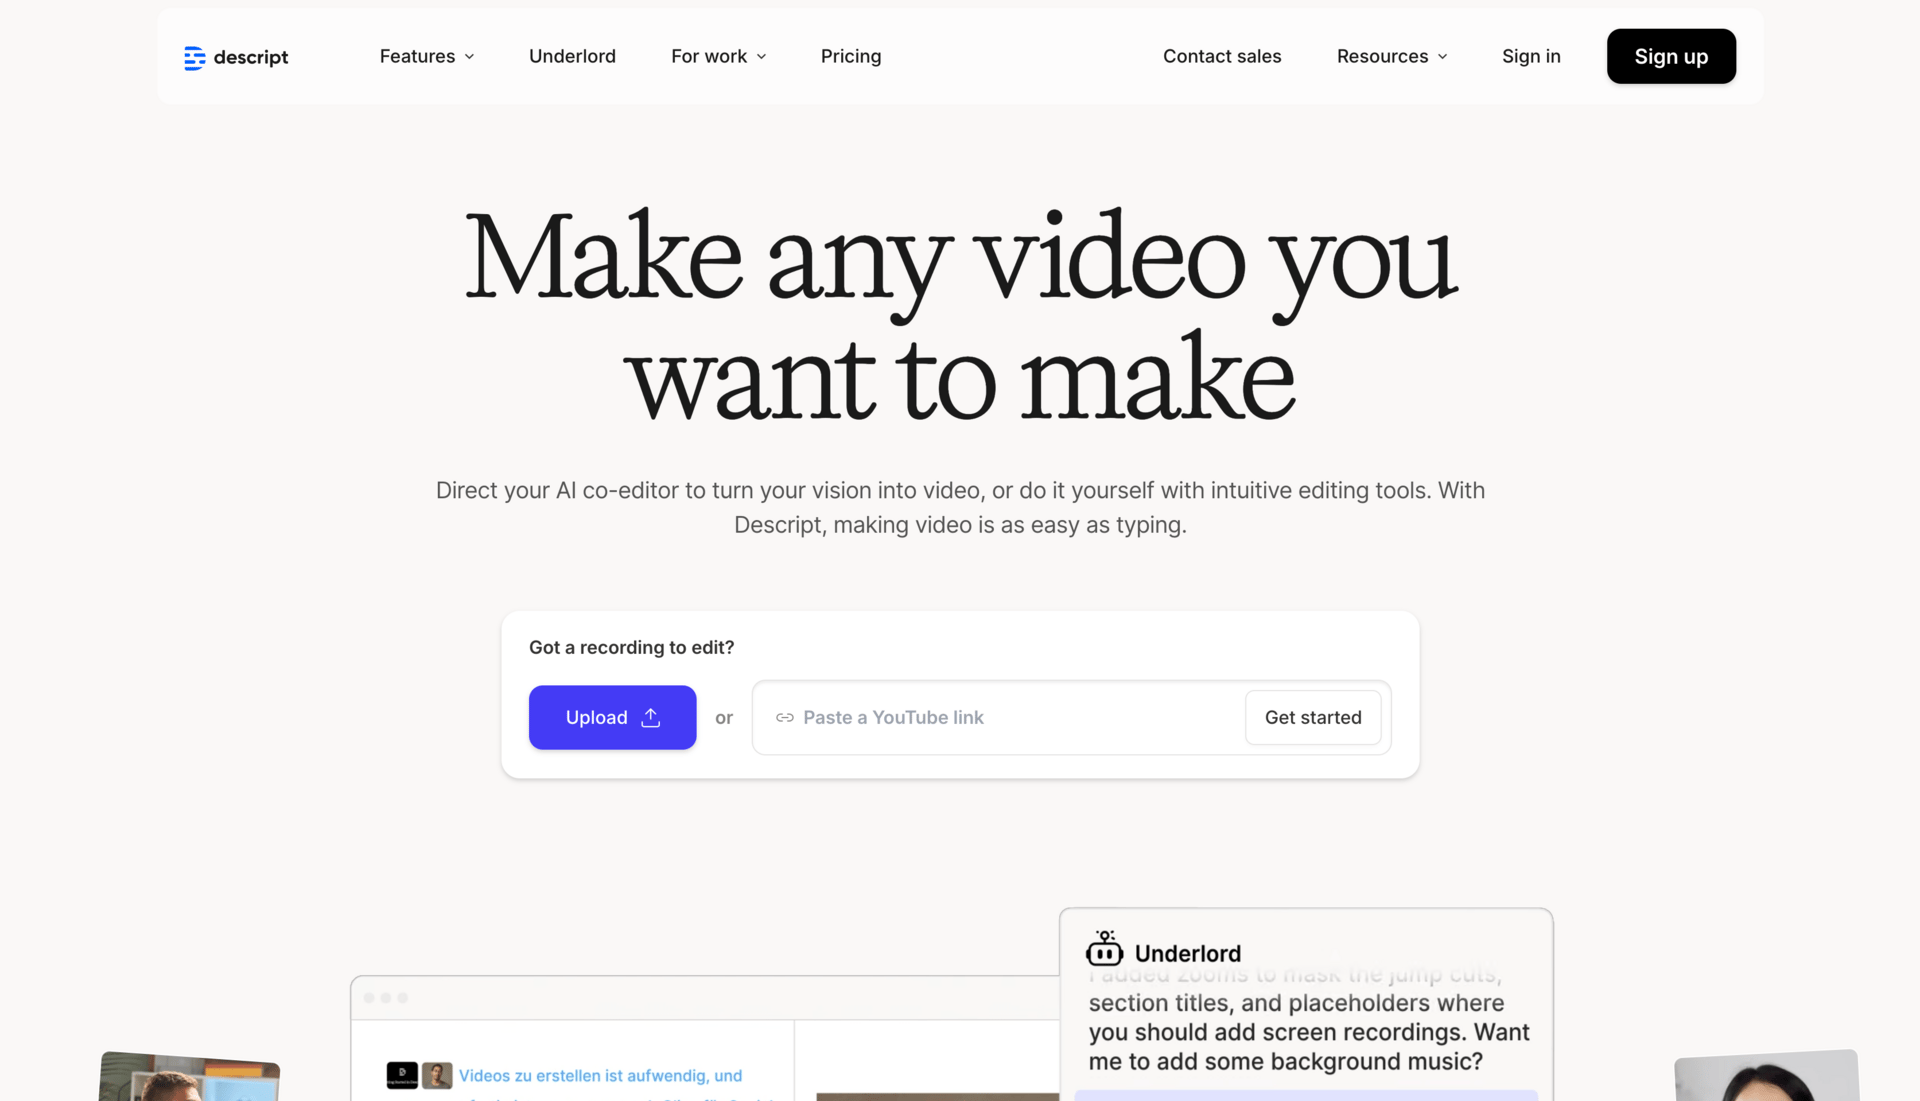The image size is (1920, 1101).
Task: Open the Underlord nav item
Action: click(x=572, y=56)
